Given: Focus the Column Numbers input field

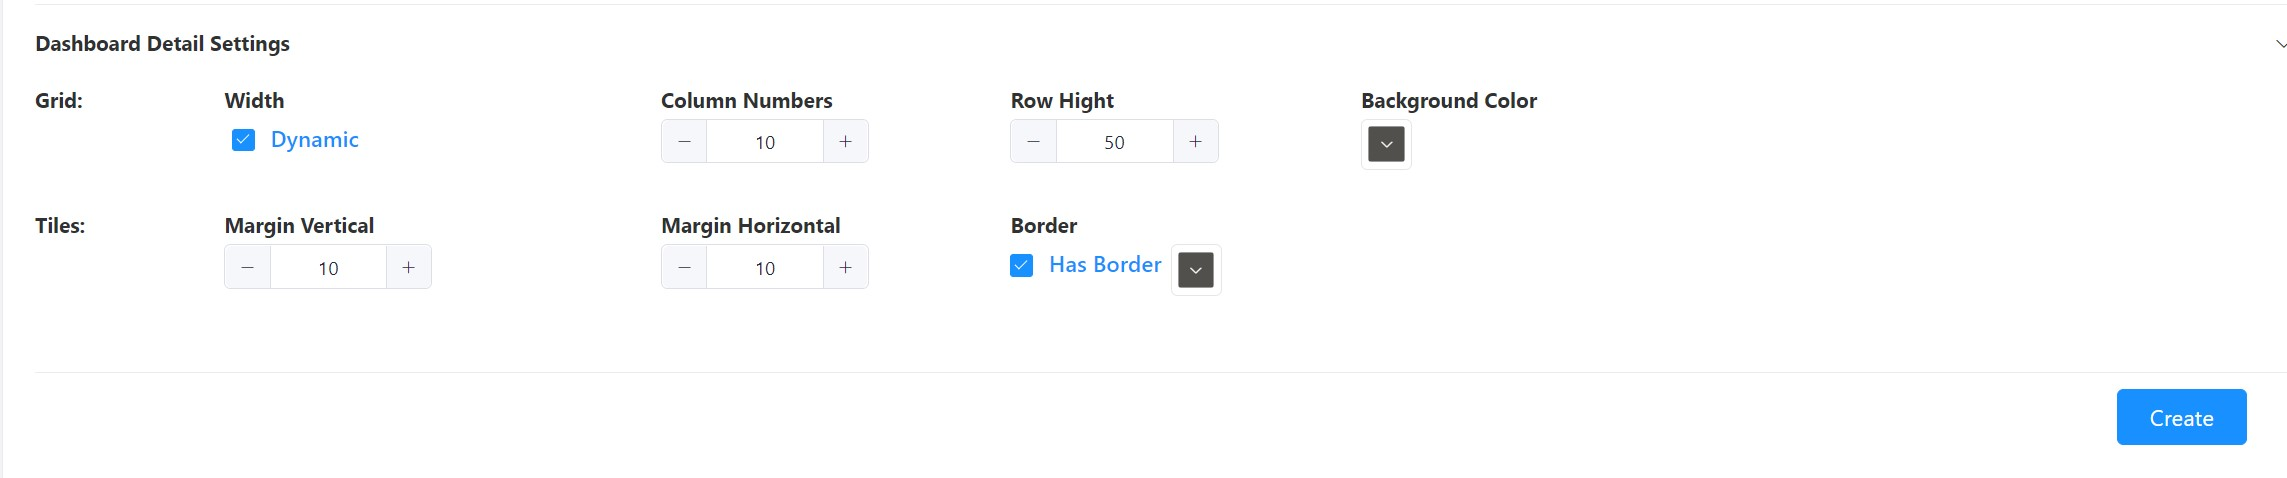Looking at the screenshot, I should click(765, 142).
